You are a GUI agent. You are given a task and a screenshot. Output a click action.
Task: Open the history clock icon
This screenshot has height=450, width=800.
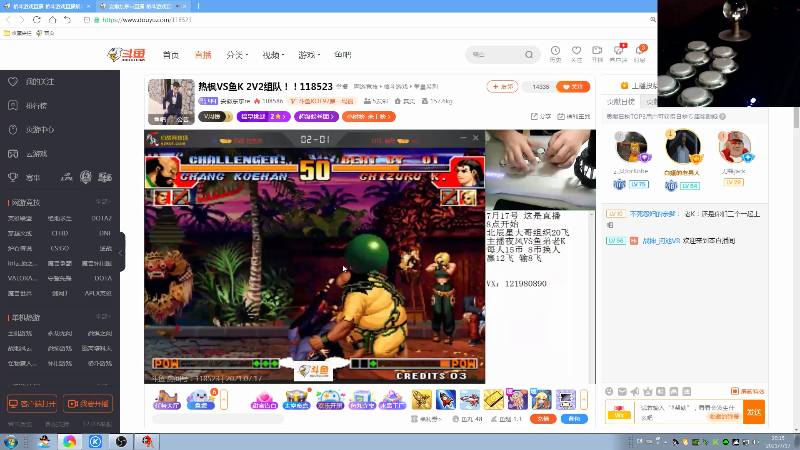(x=555, y=51)
